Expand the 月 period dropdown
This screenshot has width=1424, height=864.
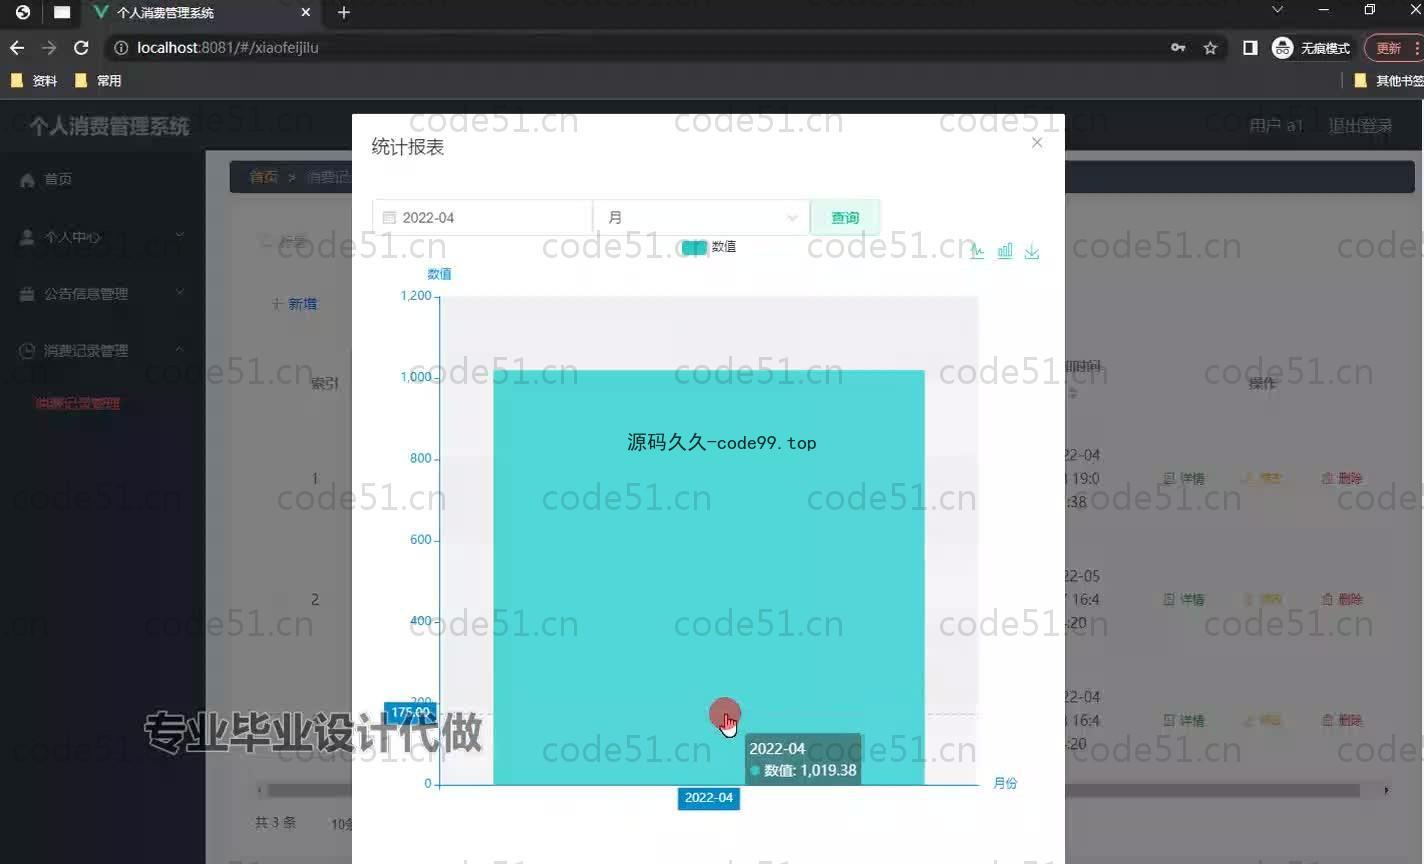click(x=701, y=217)
